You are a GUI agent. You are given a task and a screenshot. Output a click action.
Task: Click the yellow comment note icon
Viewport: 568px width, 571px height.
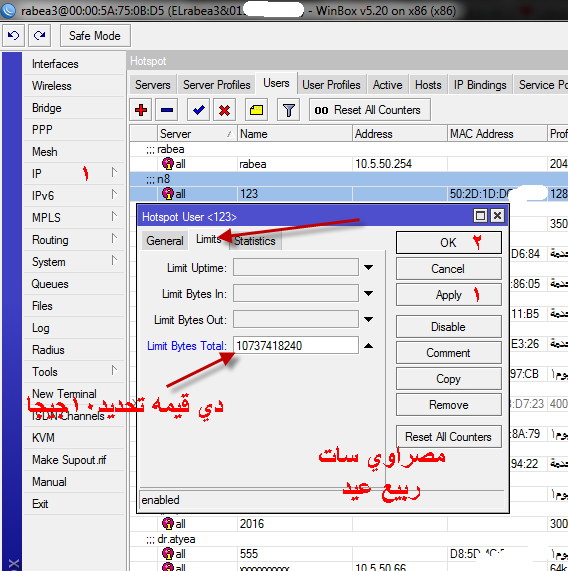click(x=256, y=110)
